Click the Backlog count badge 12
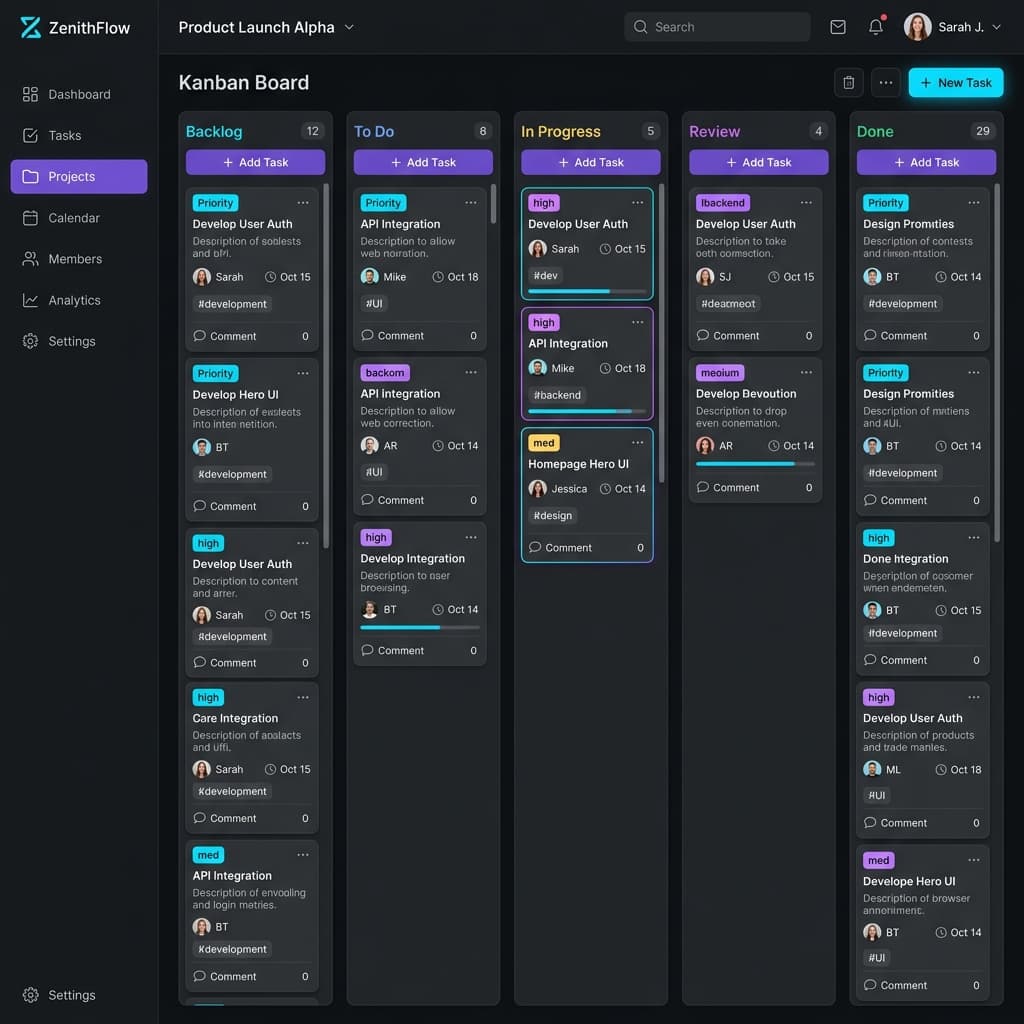 313,131
